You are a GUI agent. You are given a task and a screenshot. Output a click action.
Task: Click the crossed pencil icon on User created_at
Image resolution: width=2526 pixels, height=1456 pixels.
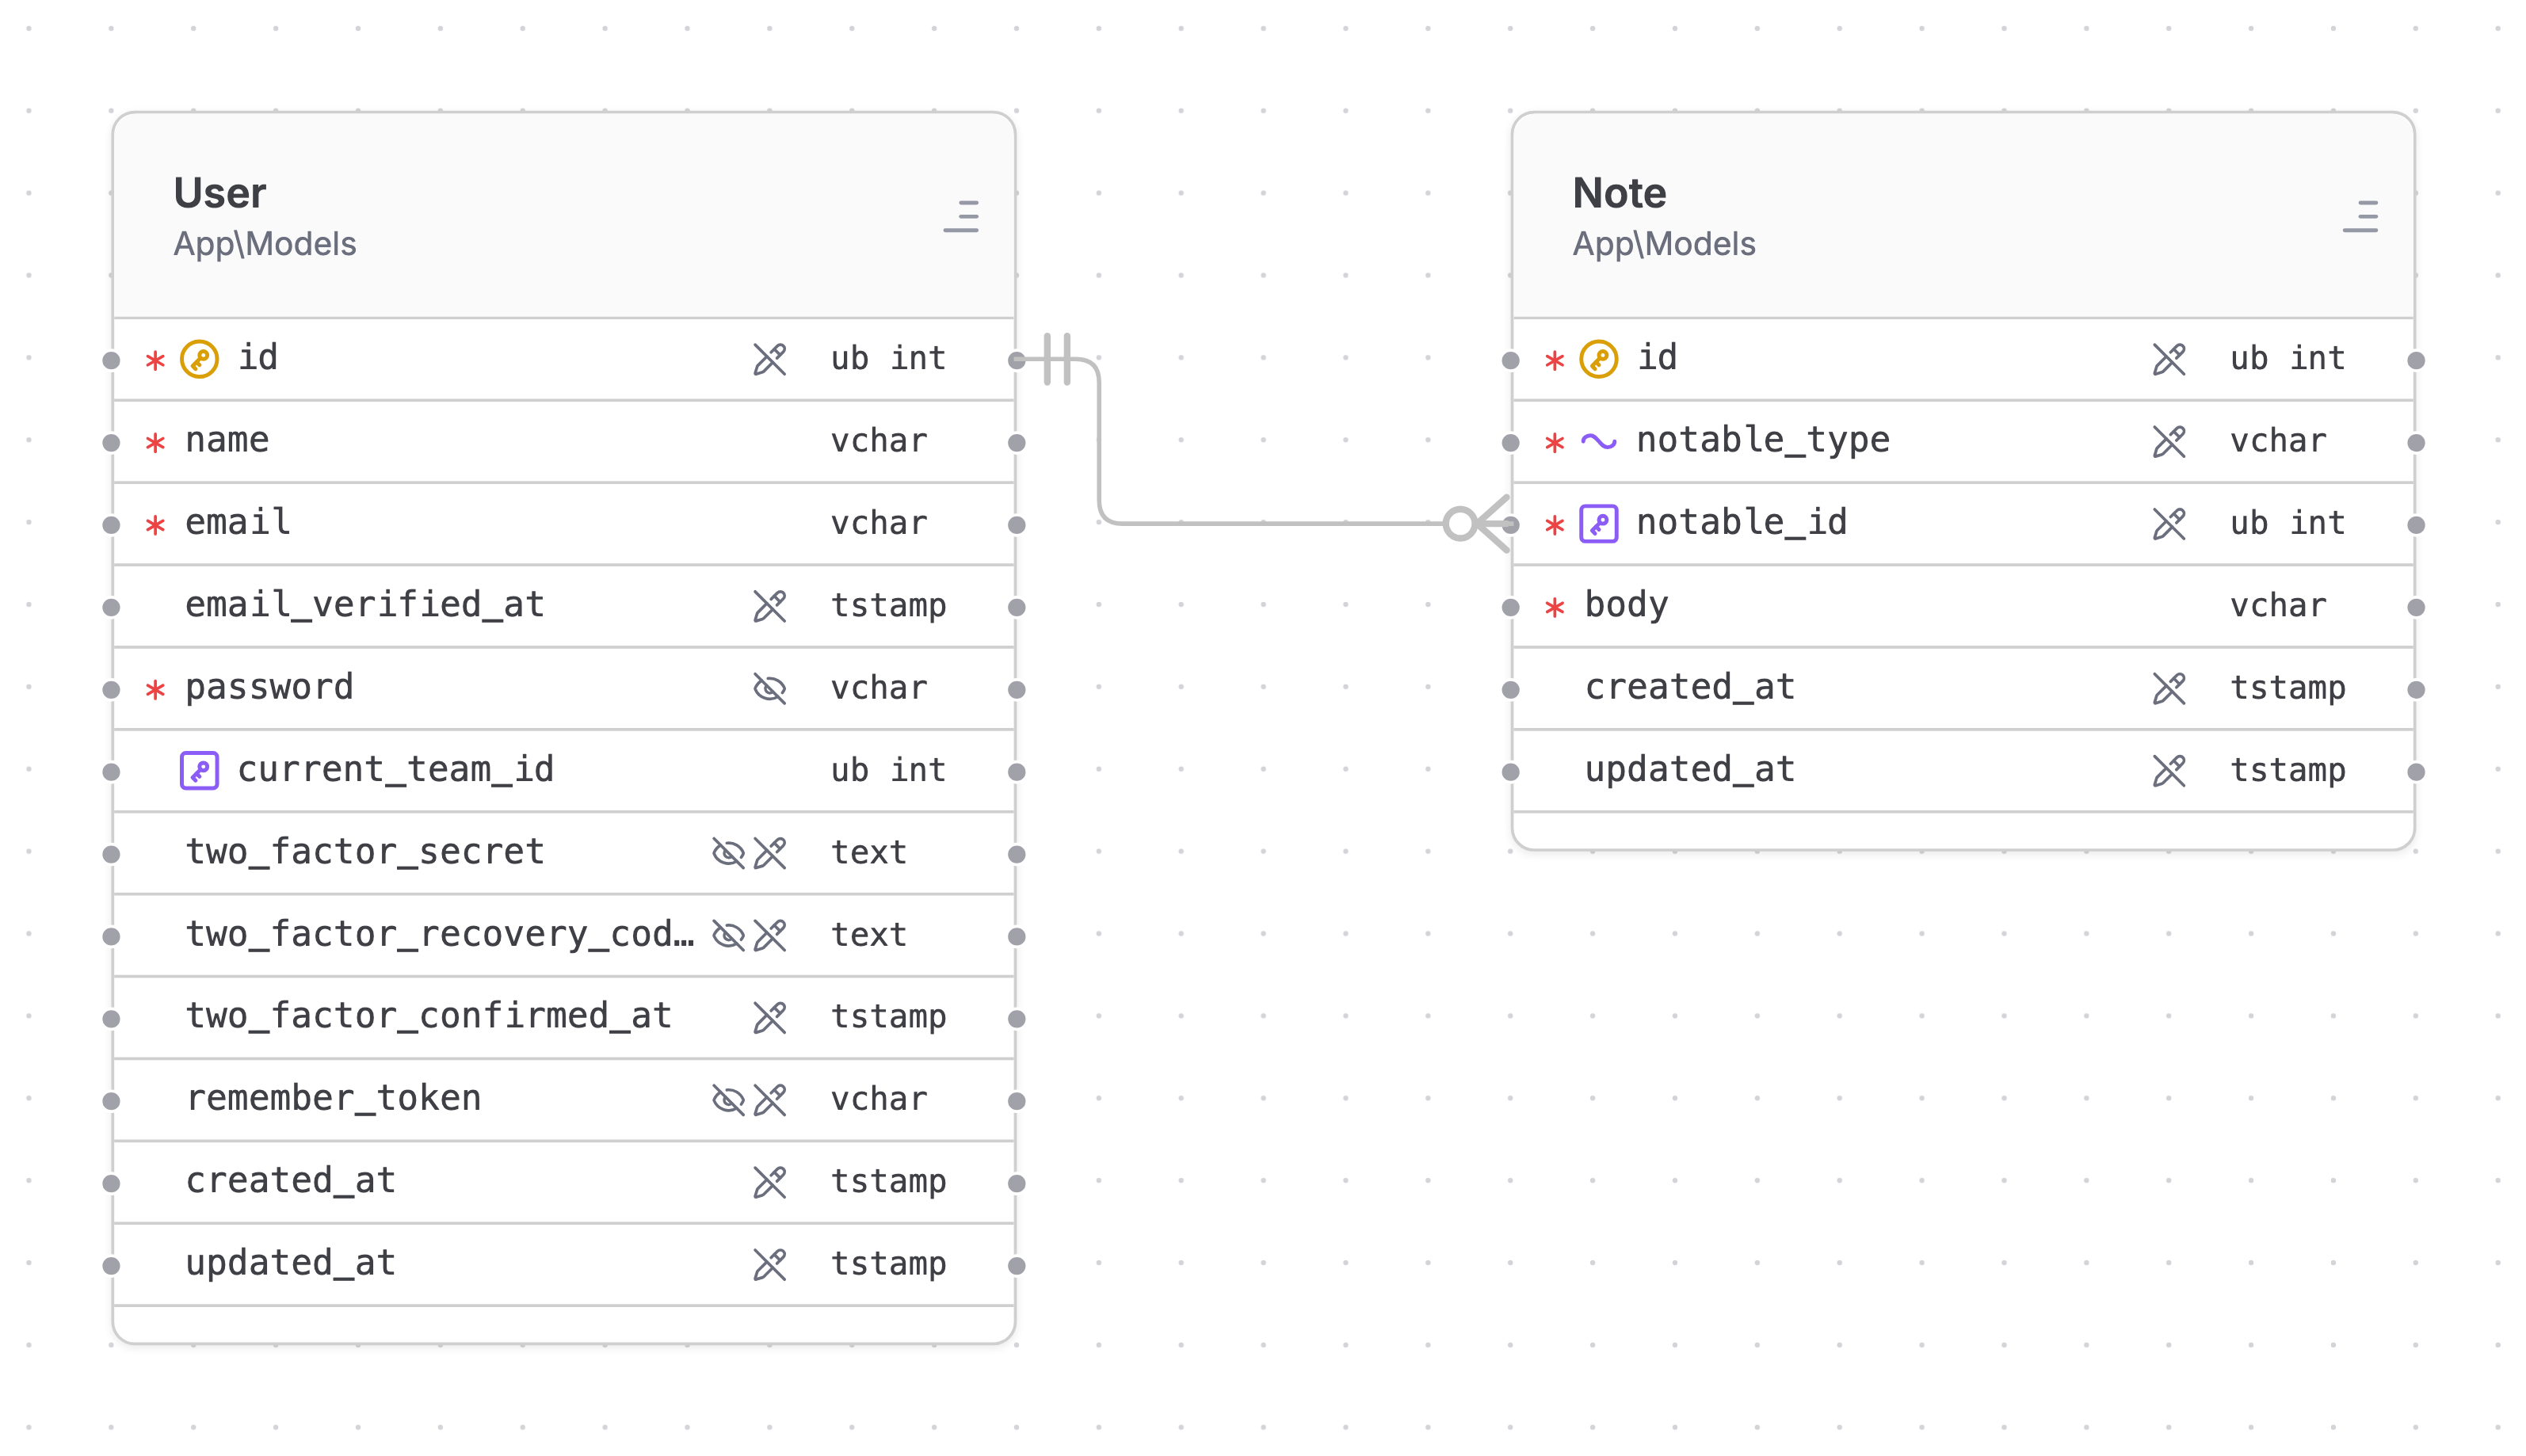coord(769,1182)
